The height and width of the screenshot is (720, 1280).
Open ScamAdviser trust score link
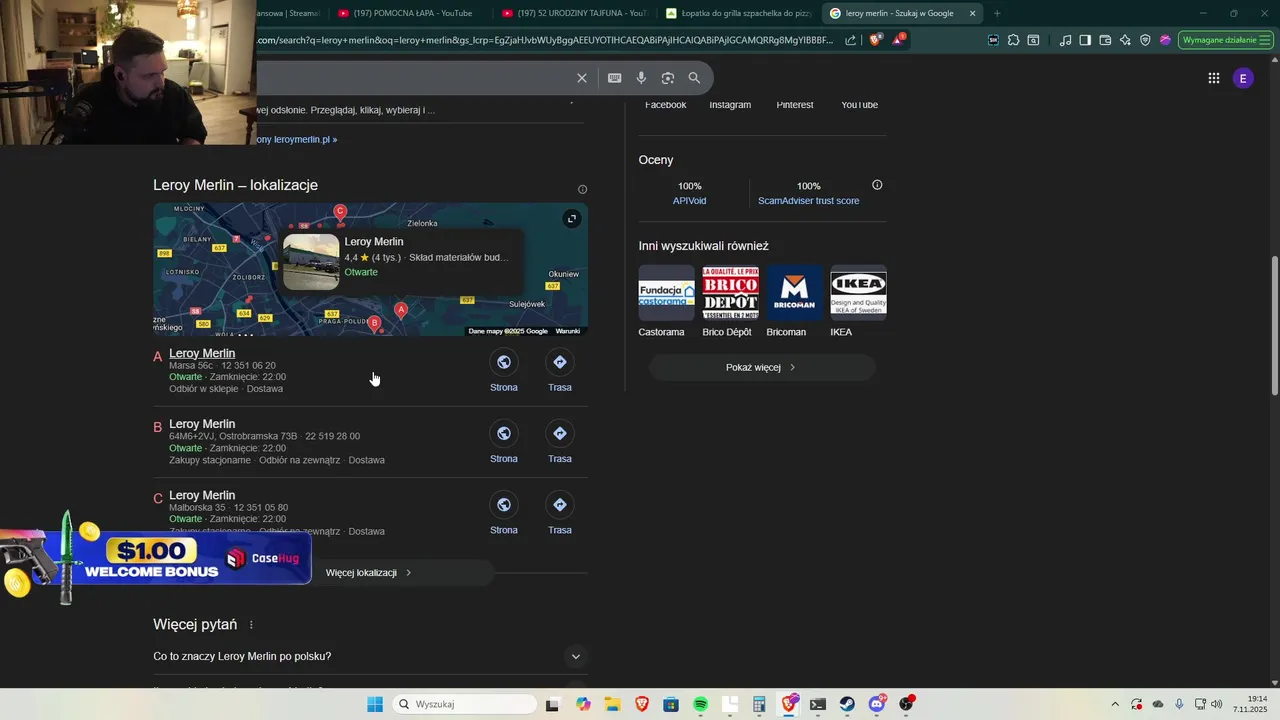(808, 200)
